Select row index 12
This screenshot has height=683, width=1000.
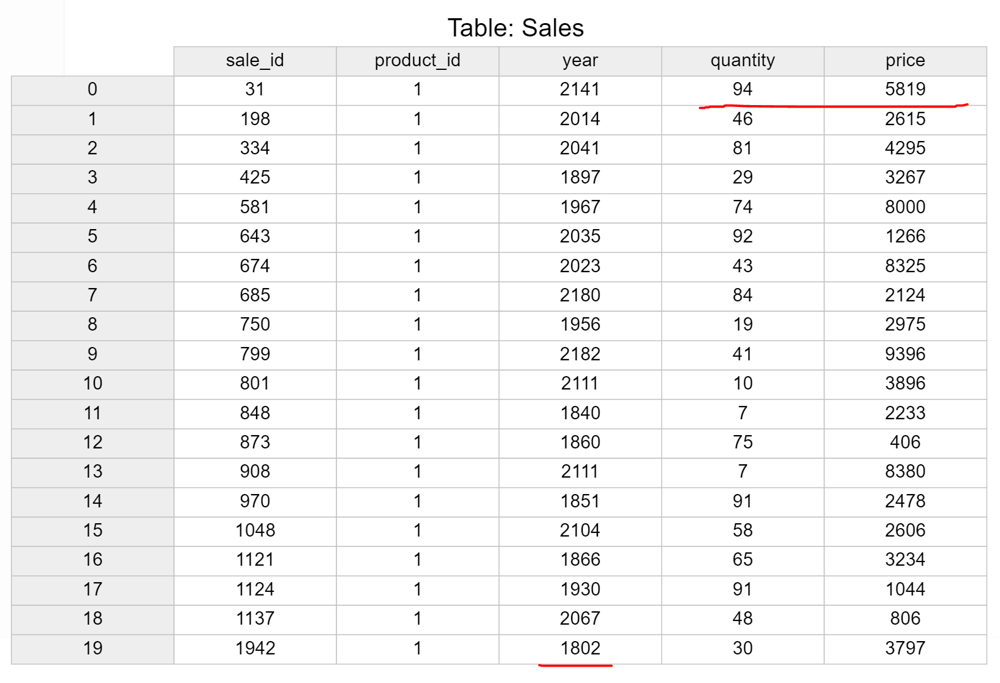tap(92, 443)
